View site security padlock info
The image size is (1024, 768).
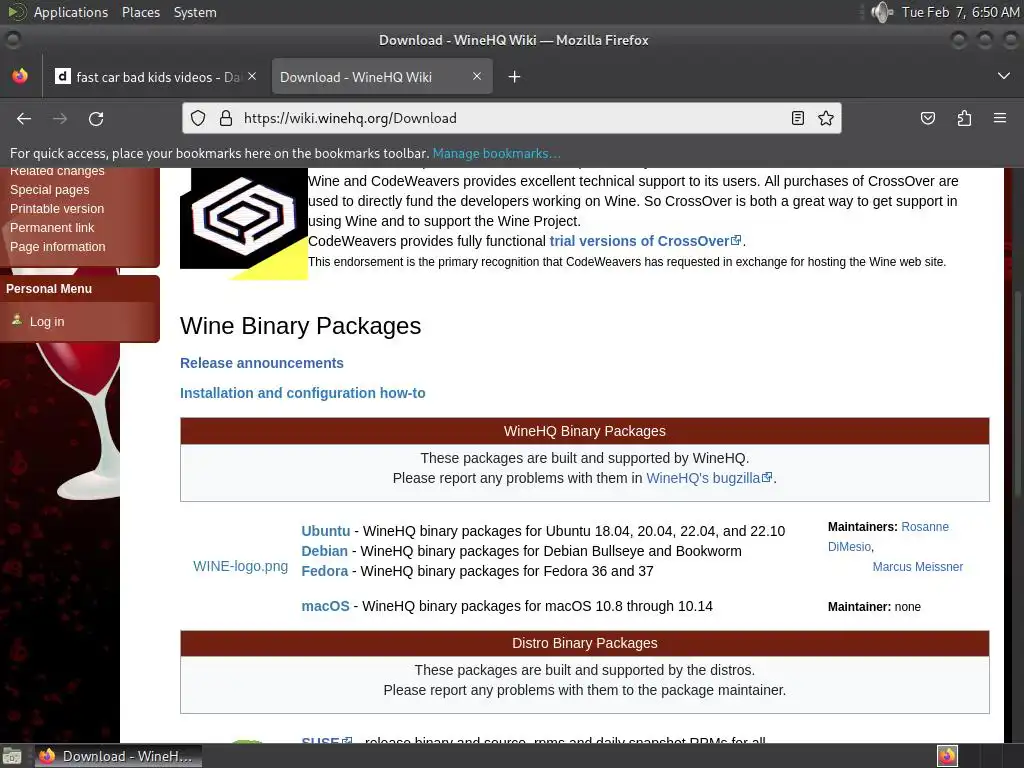click(226, 118)
